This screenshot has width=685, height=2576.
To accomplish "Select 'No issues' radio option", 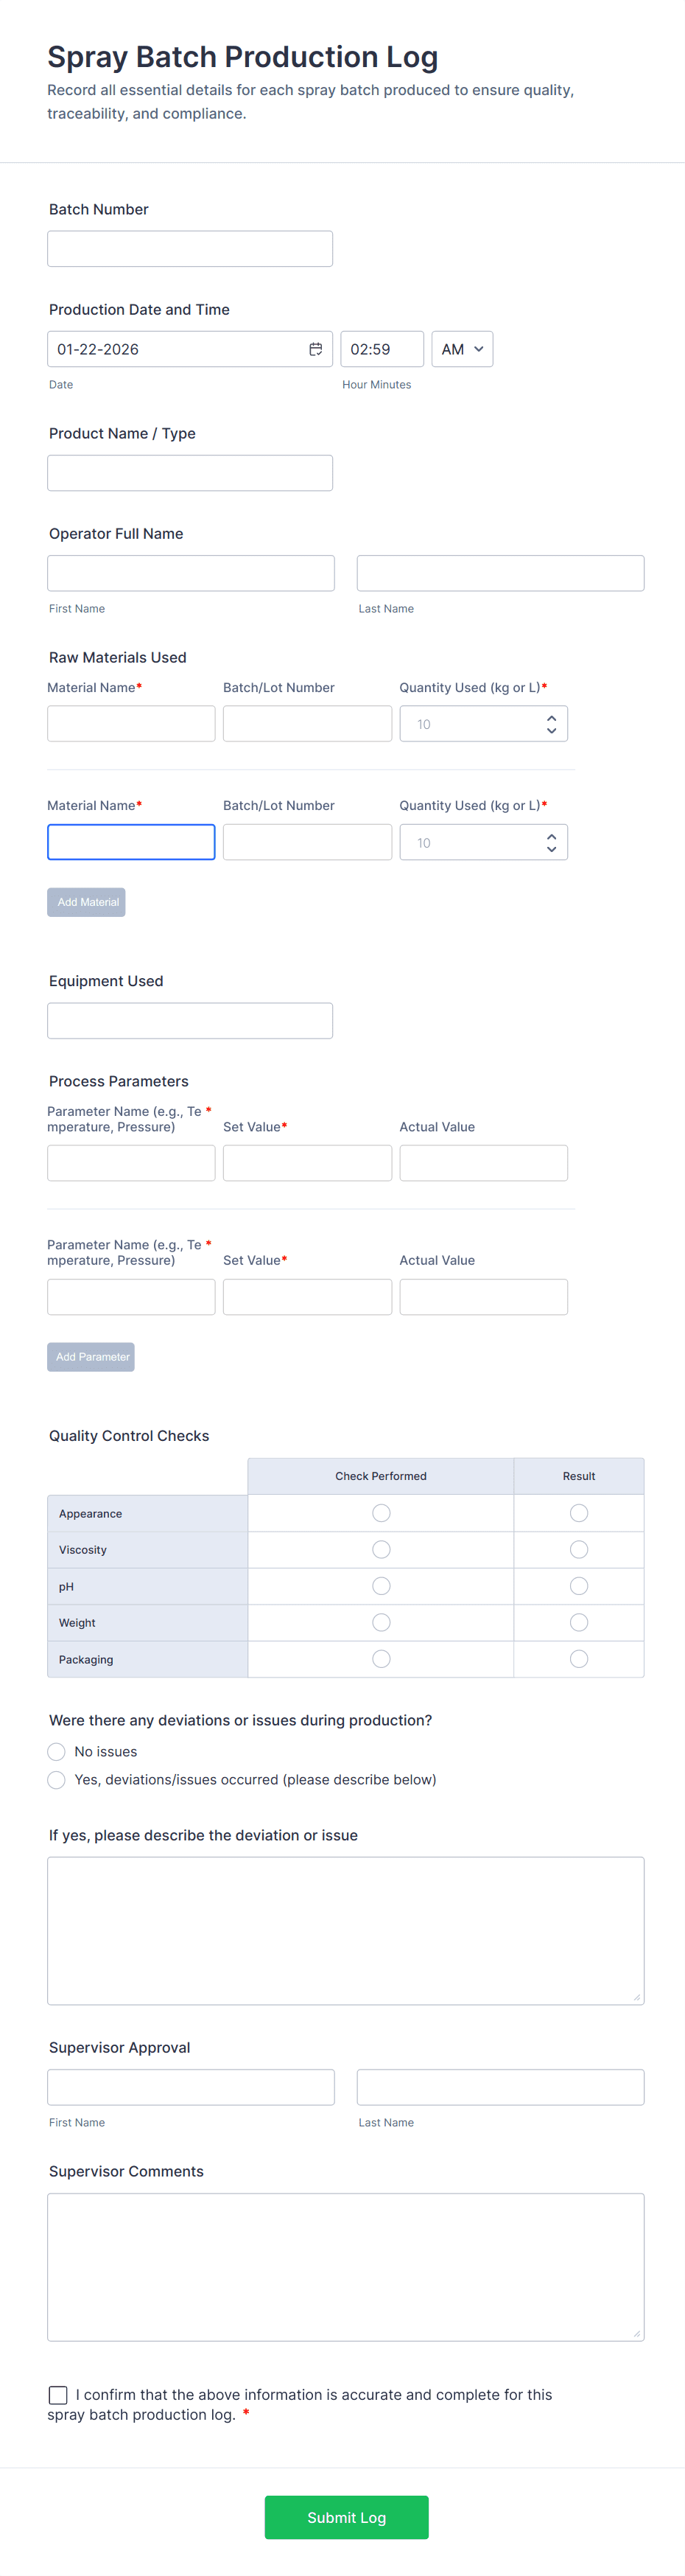I will [x=57, y=1751].
